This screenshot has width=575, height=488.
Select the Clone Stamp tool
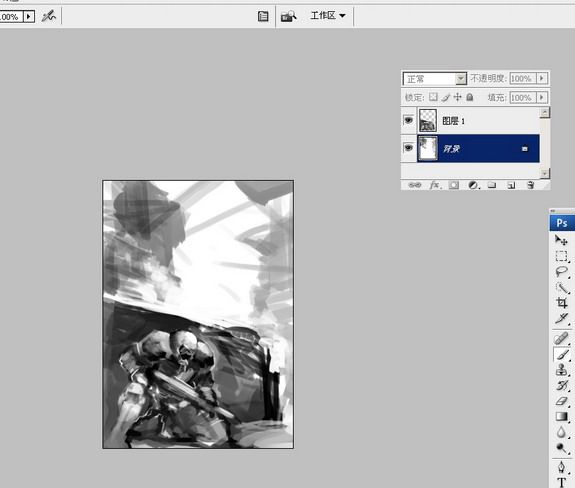pyautogui.click(x=561, y=370)
